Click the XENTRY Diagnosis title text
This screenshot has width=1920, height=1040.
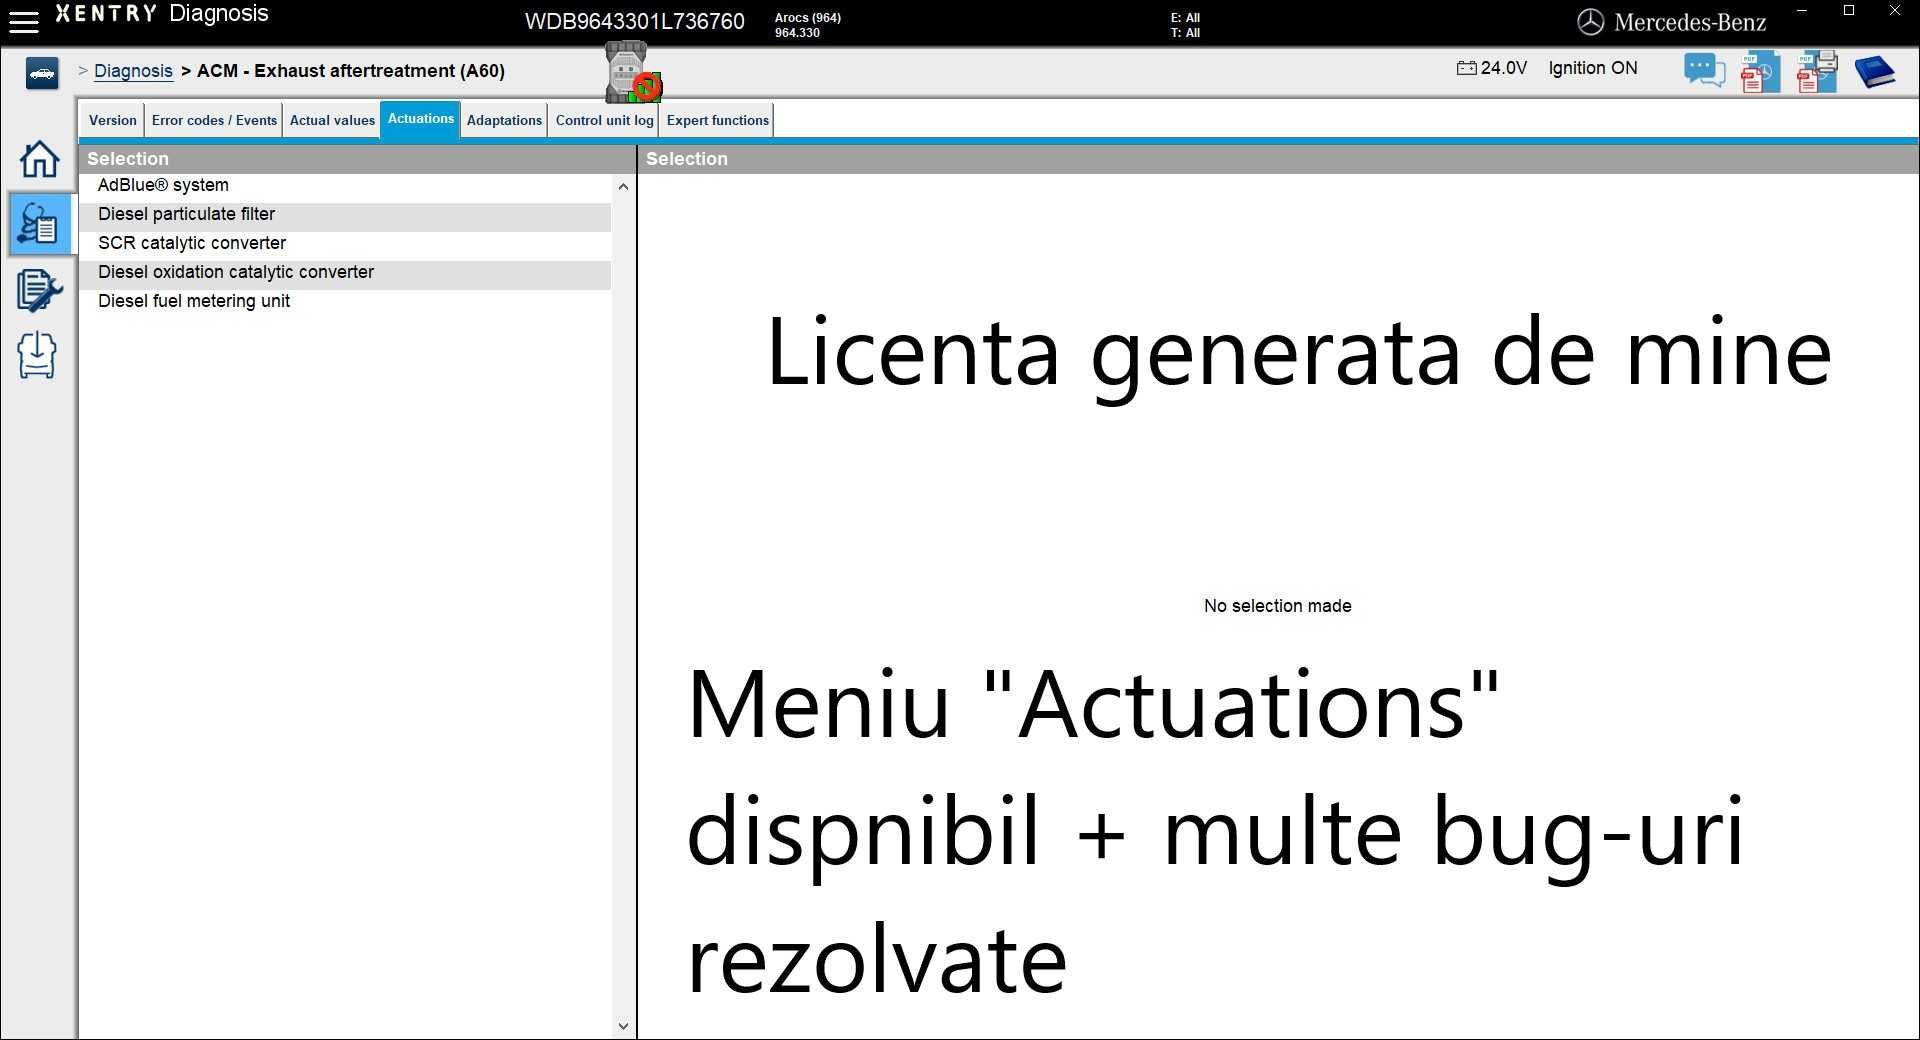click(x=162, y=14)
